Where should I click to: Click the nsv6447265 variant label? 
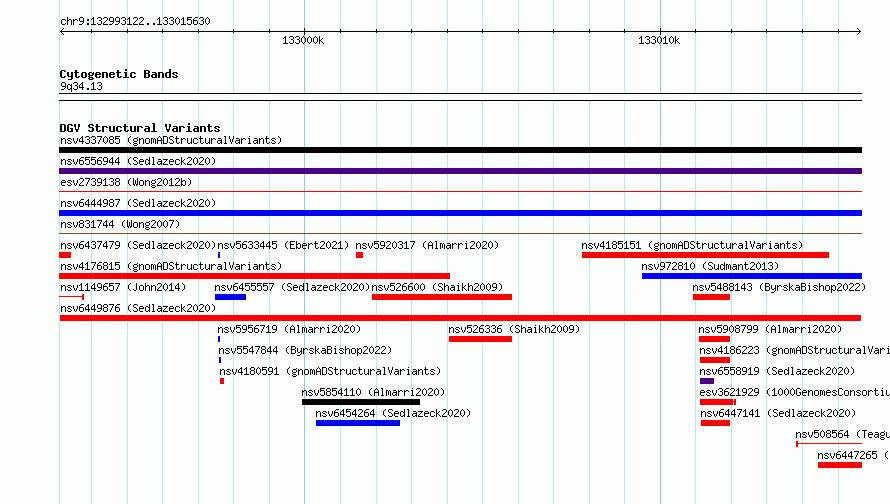pyautogui.click(x=854, y=455)
